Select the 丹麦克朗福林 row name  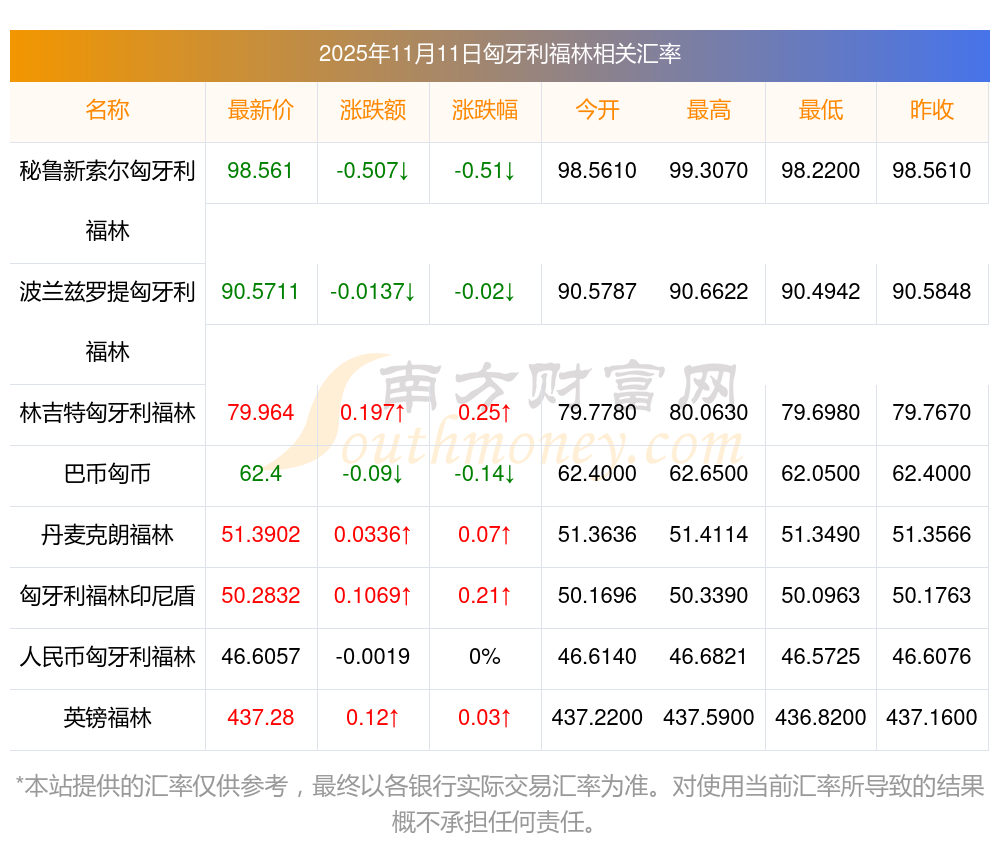click(x=107, y=535)
